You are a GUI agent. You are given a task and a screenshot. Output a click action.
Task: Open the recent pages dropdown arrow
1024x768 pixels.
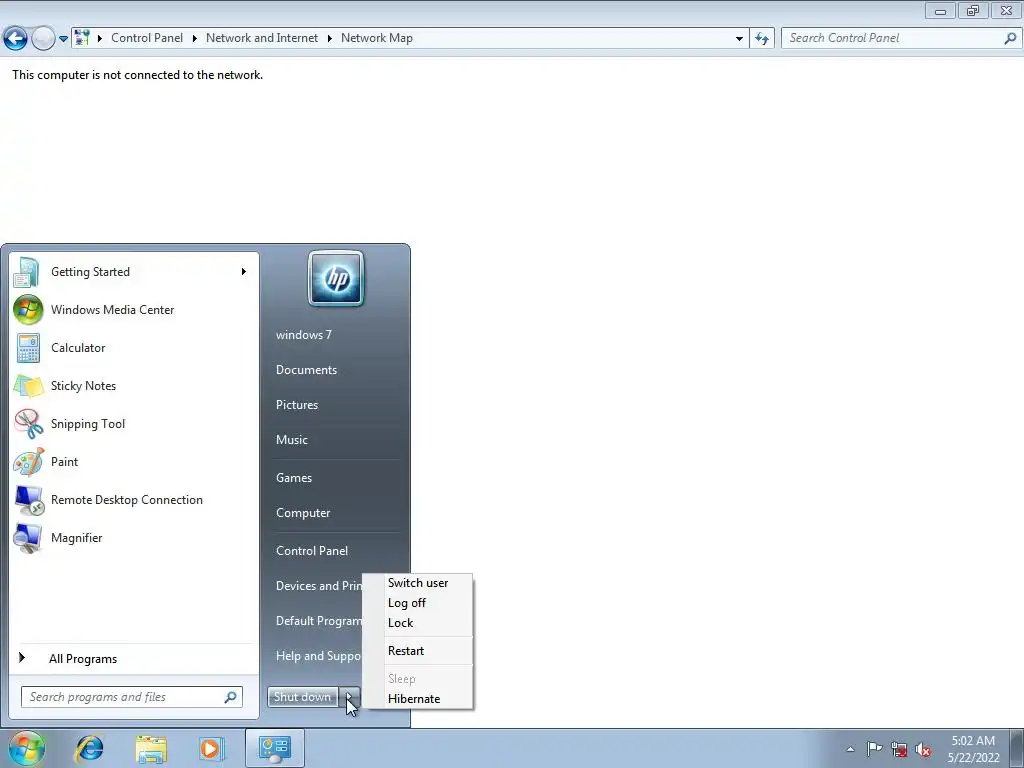pos(63,39)
